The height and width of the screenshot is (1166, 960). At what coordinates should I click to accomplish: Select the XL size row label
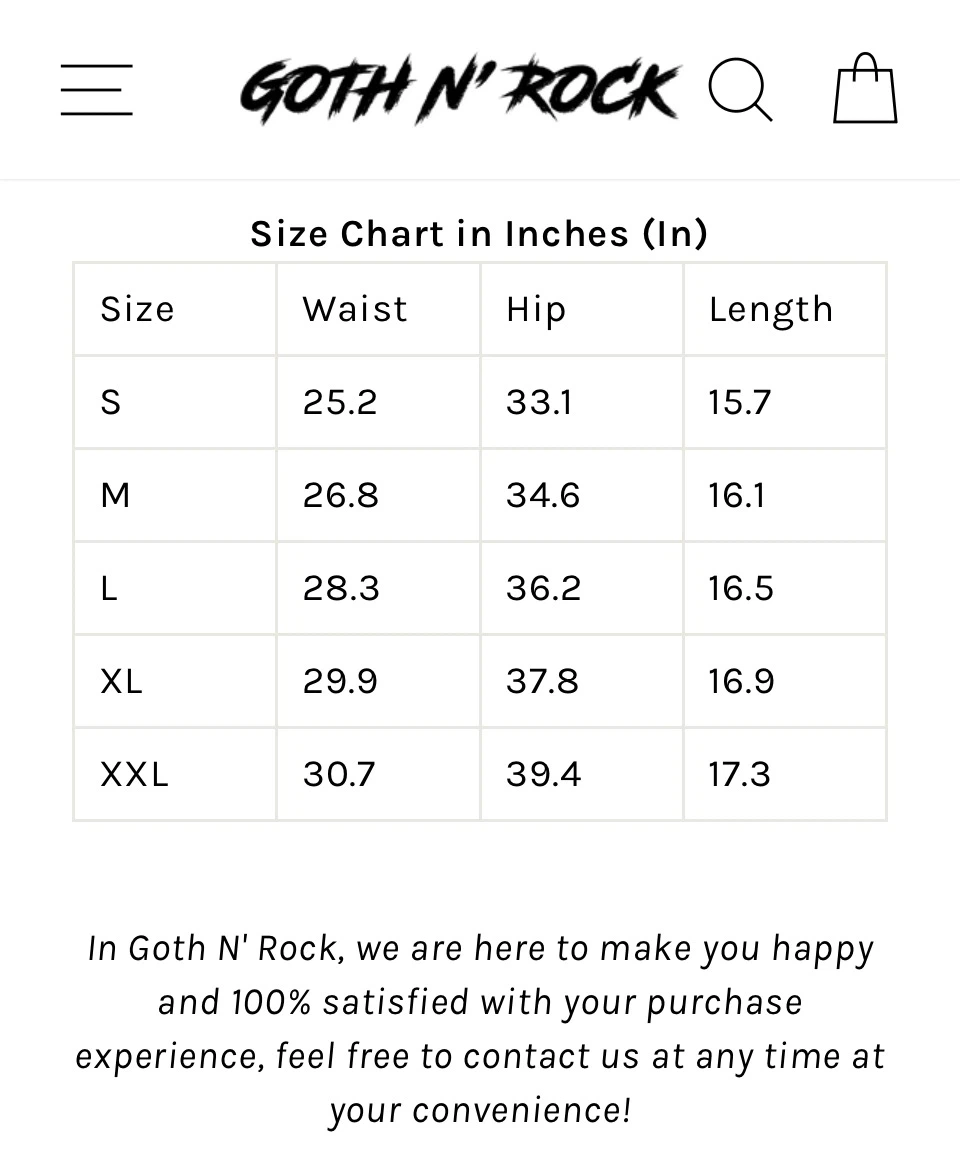point(121,681)
